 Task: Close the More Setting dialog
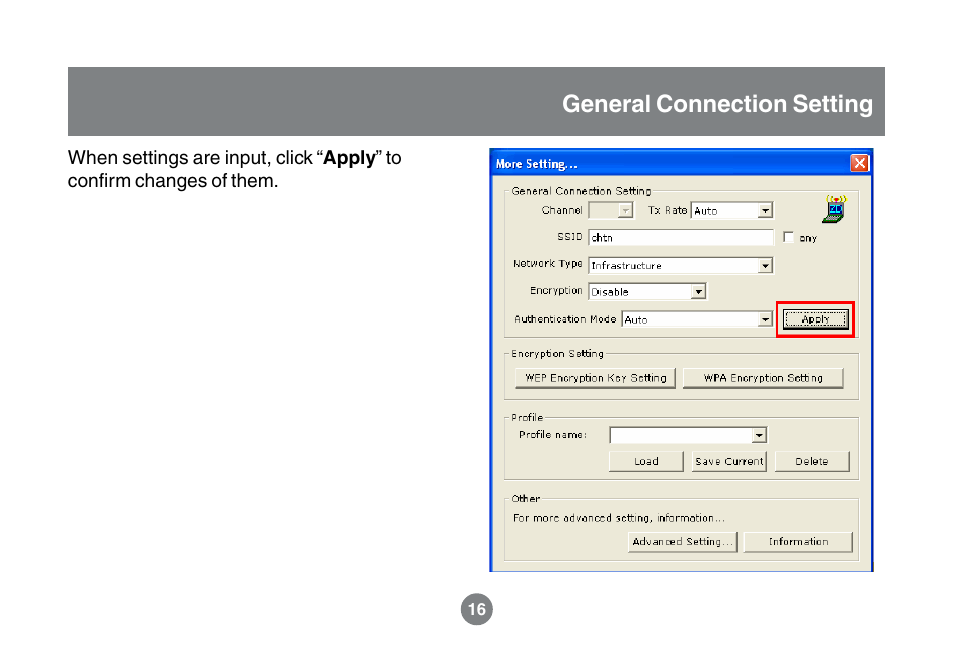[x=859, y=163]
